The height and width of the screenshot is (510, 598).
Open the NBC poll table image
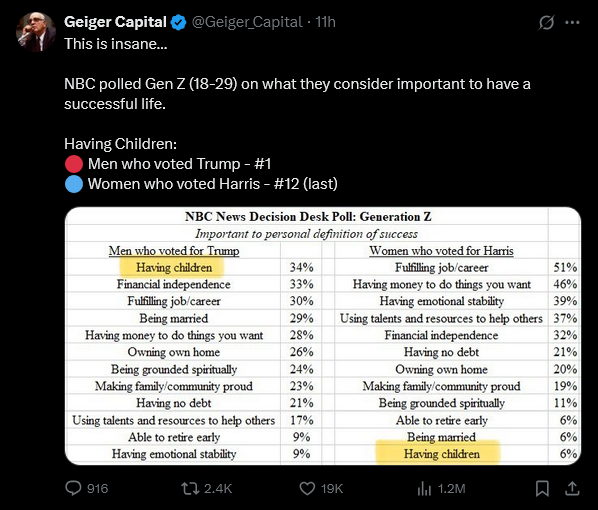coord(323,336)
